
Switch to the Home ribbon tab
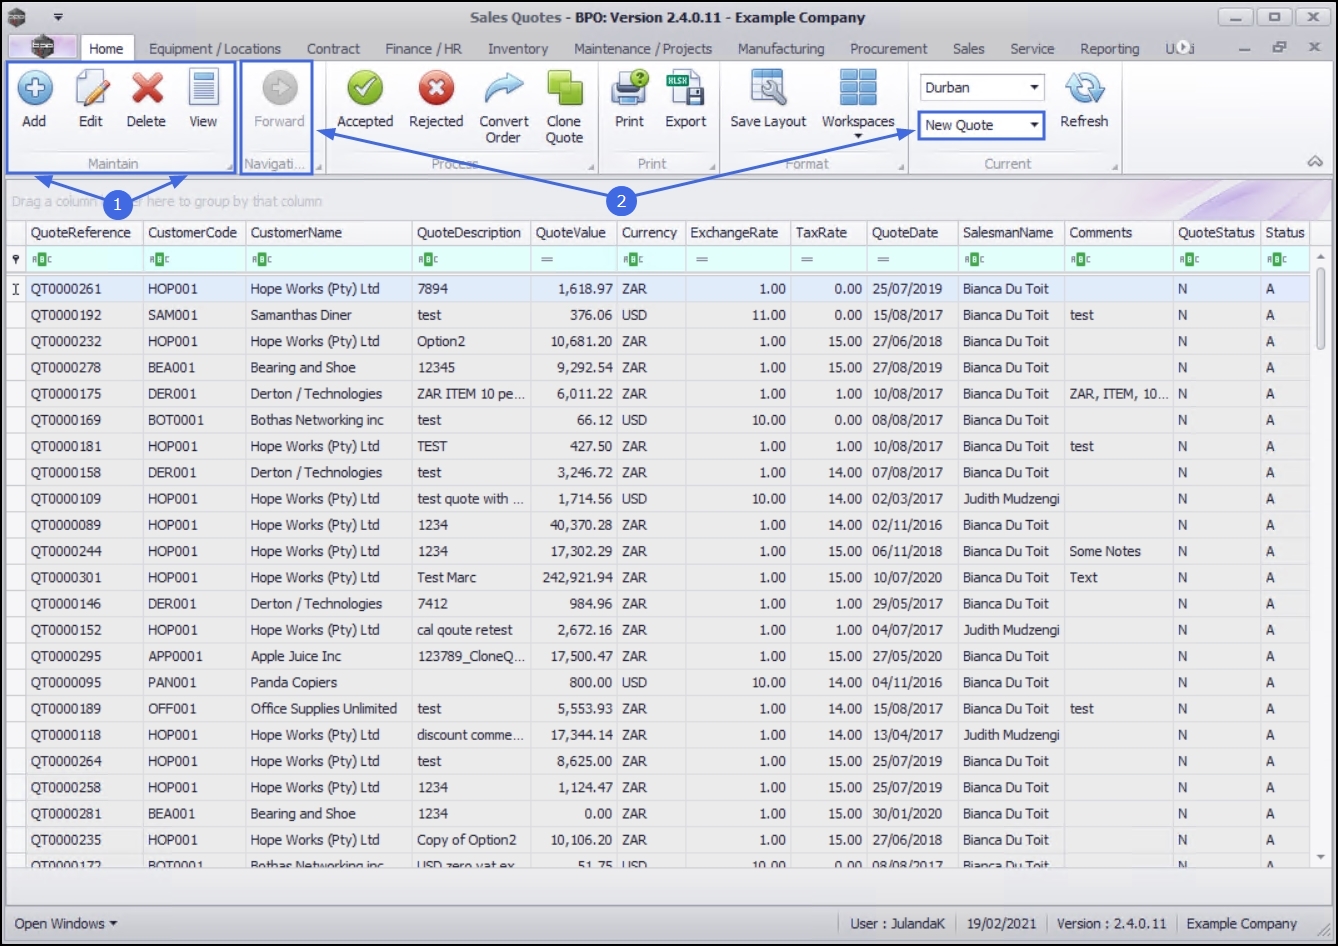(106, 48)
